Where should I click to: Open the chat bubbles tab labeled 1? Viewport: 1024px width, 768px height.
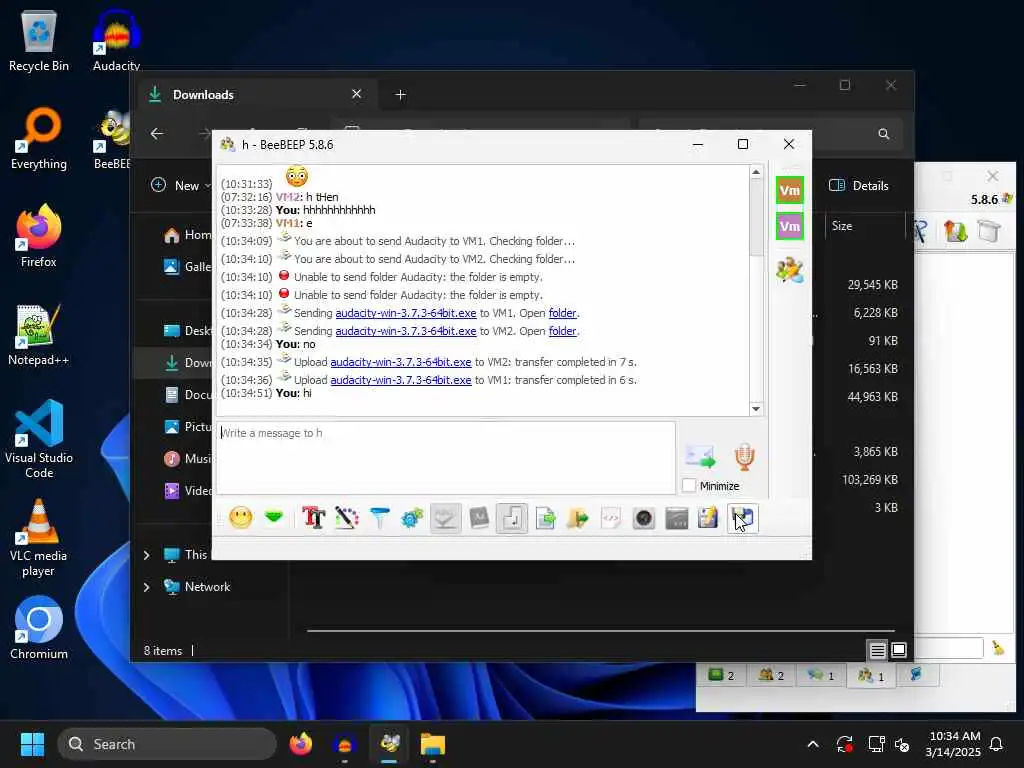click(x=821, y=675)
